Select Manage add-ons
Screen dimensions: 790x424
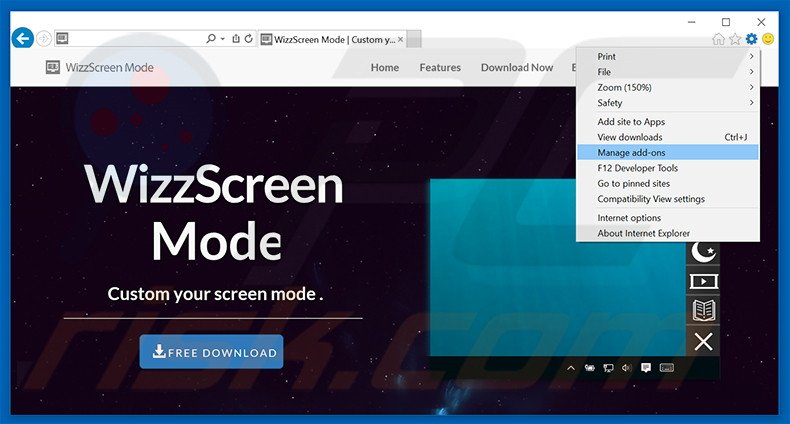pos(668,153)
